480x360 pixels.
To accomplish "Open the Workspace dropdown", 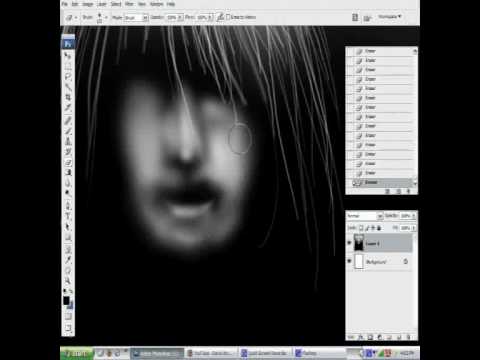I will coord(390,17).
